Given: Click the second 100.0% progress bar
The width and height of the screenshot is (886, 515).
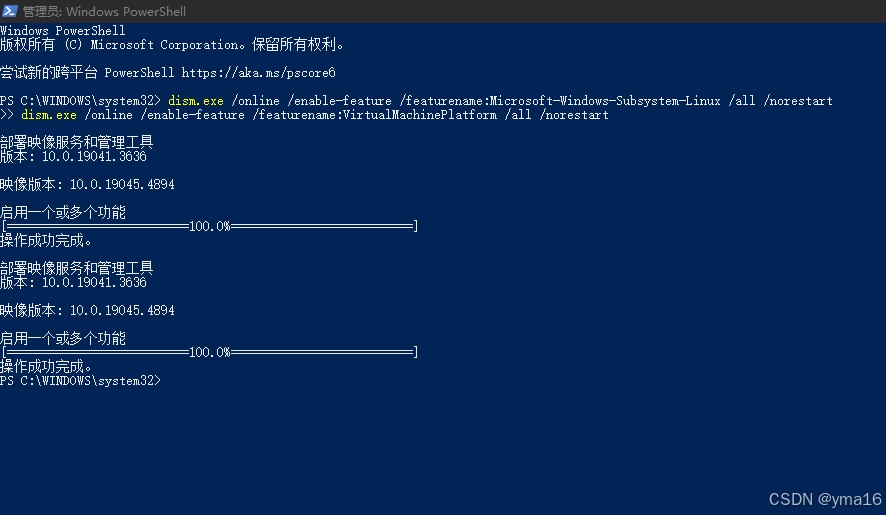Looking at the screenshot, I should point(209,353).
